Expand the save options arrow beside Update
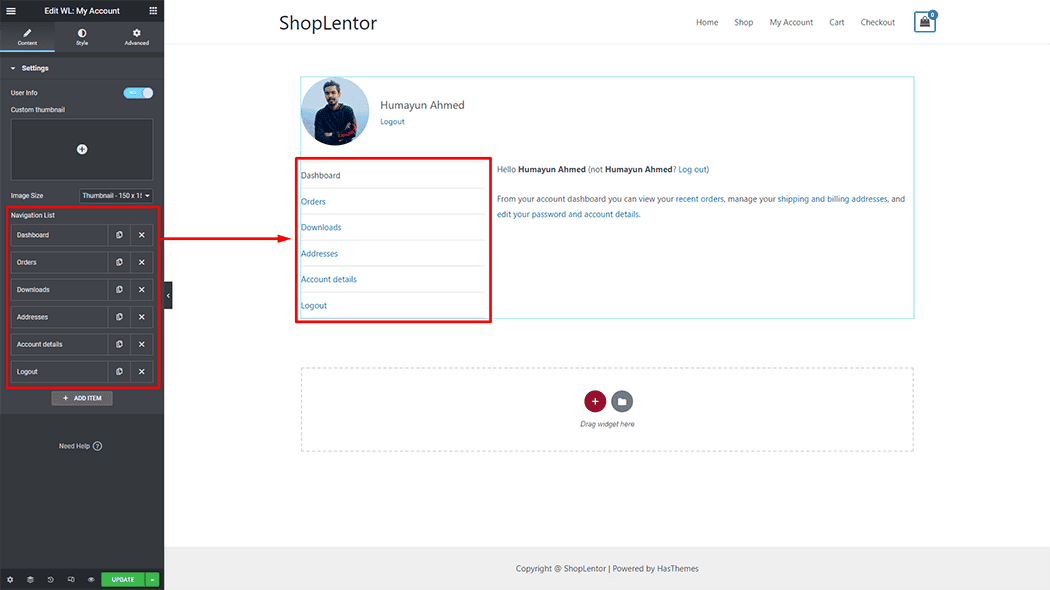Image resolution: width=1050 pixels, height=590 pixels. pyautogui.click(x=153, y=579)
